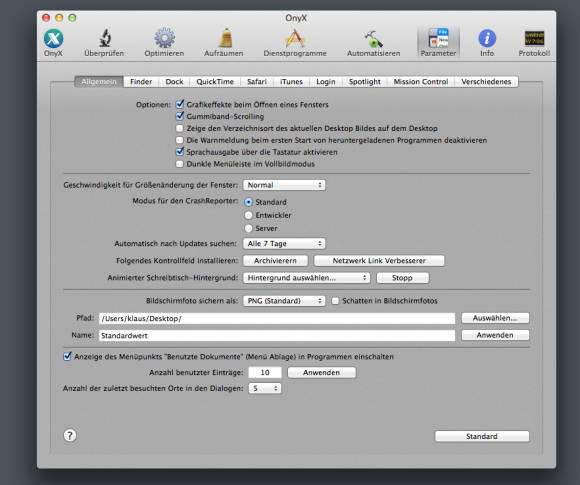Viewport: 580px width, 485px height.
Task: Click the Stopp button
Action: 402,278
